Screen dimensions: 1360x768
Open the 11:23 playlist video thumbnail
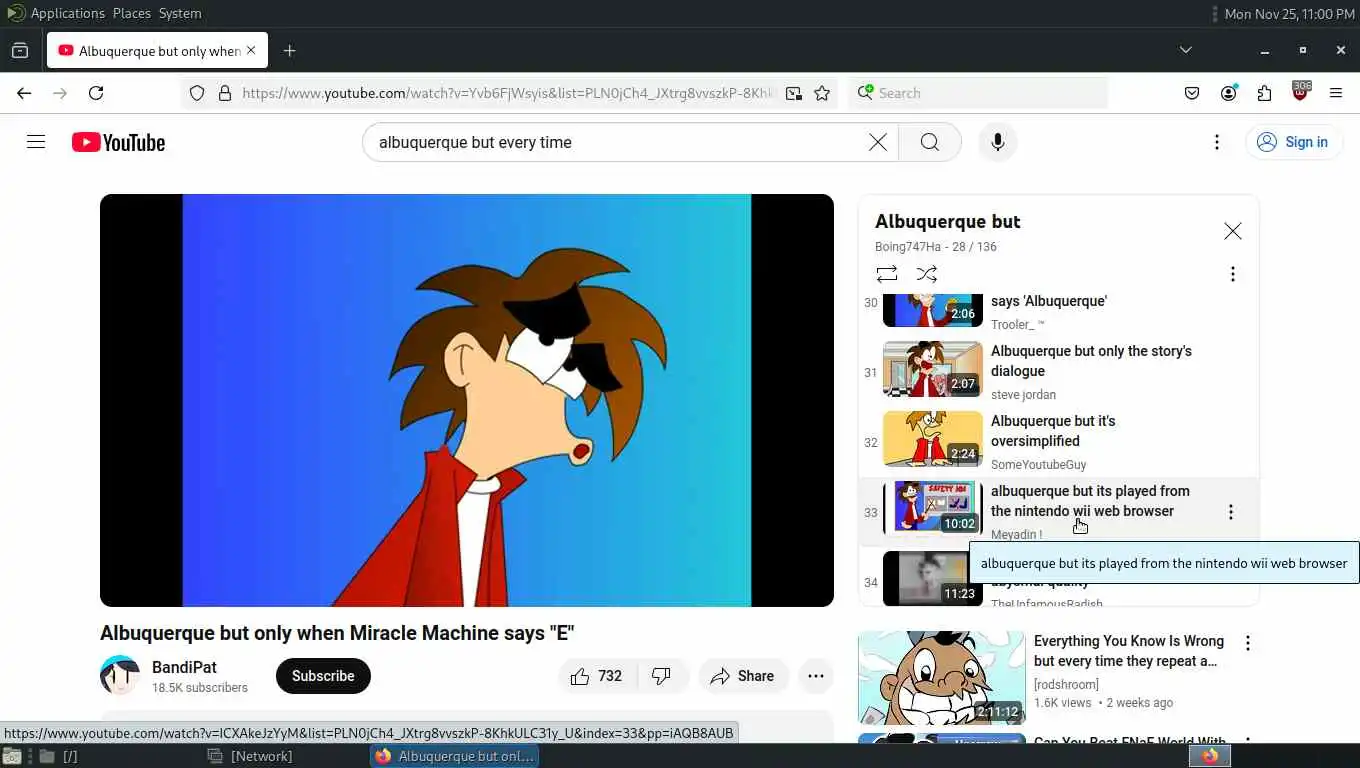tap(933, 578)
